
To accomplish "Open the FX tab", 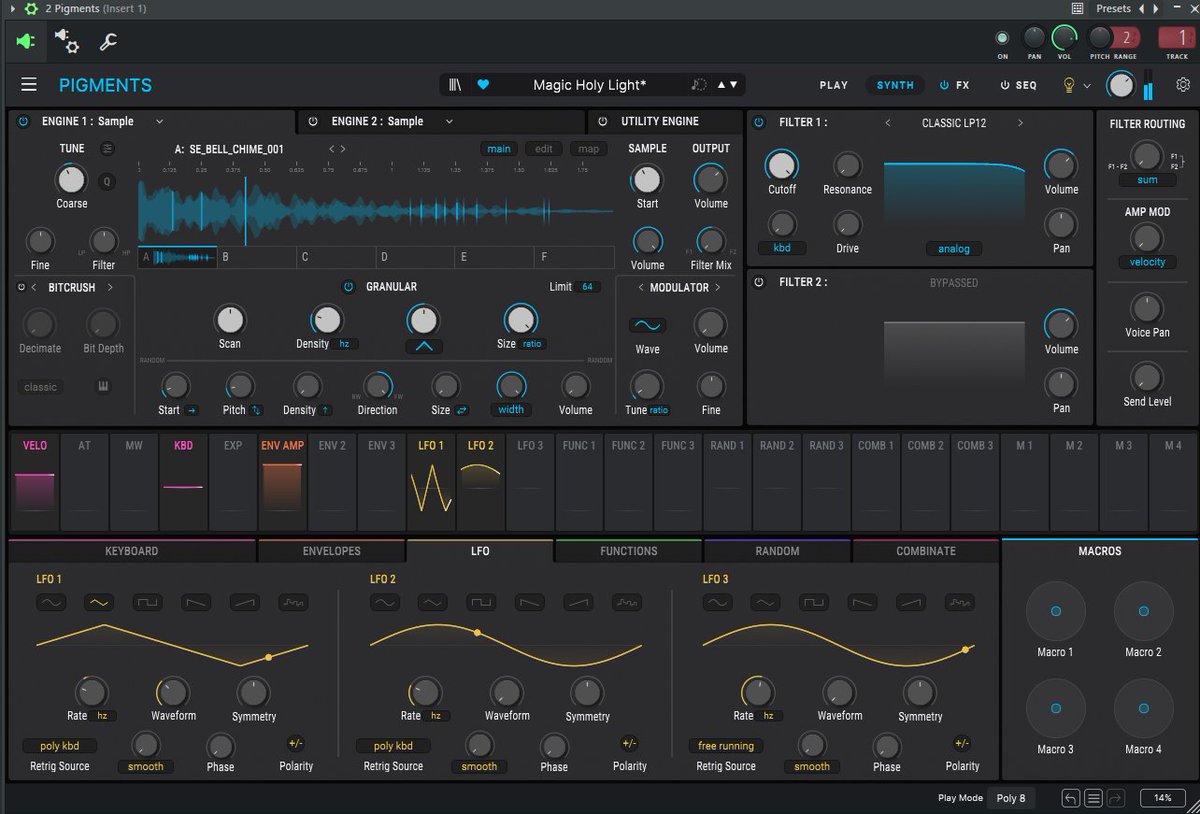I will 955,85.
